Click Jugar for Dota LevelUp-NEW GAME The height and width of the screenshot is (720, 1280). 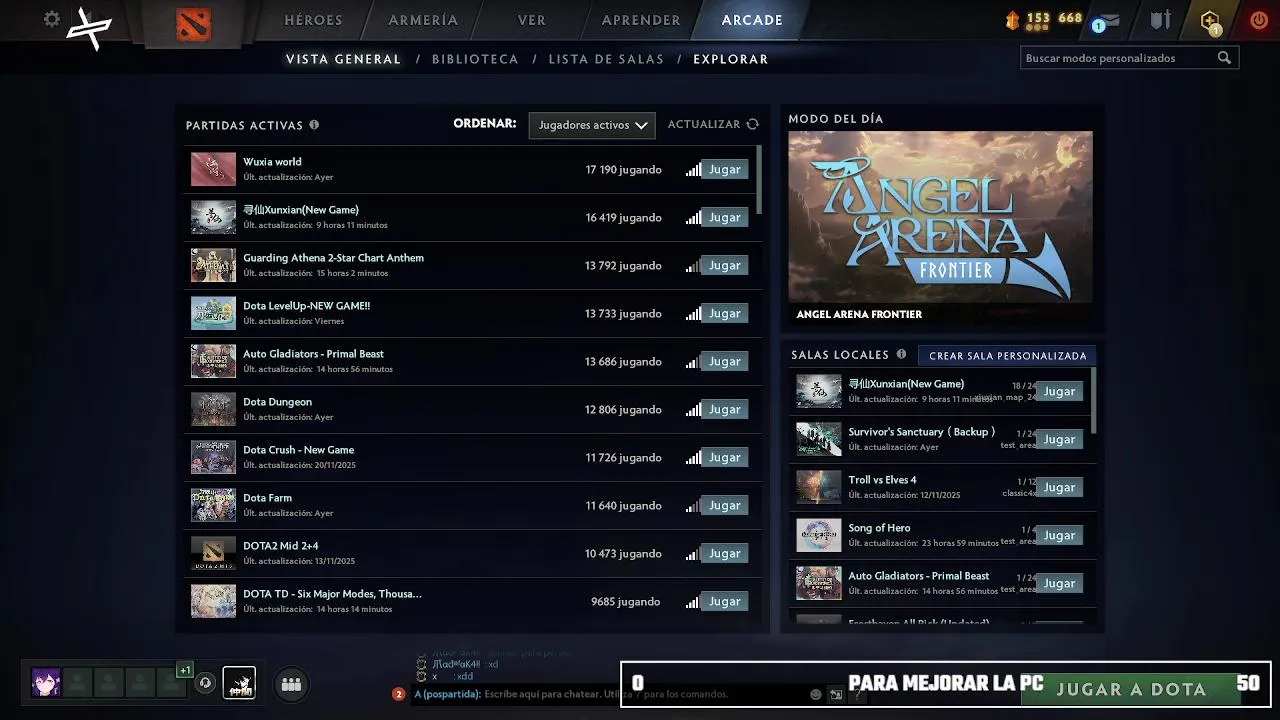click(x=725, y=313)
